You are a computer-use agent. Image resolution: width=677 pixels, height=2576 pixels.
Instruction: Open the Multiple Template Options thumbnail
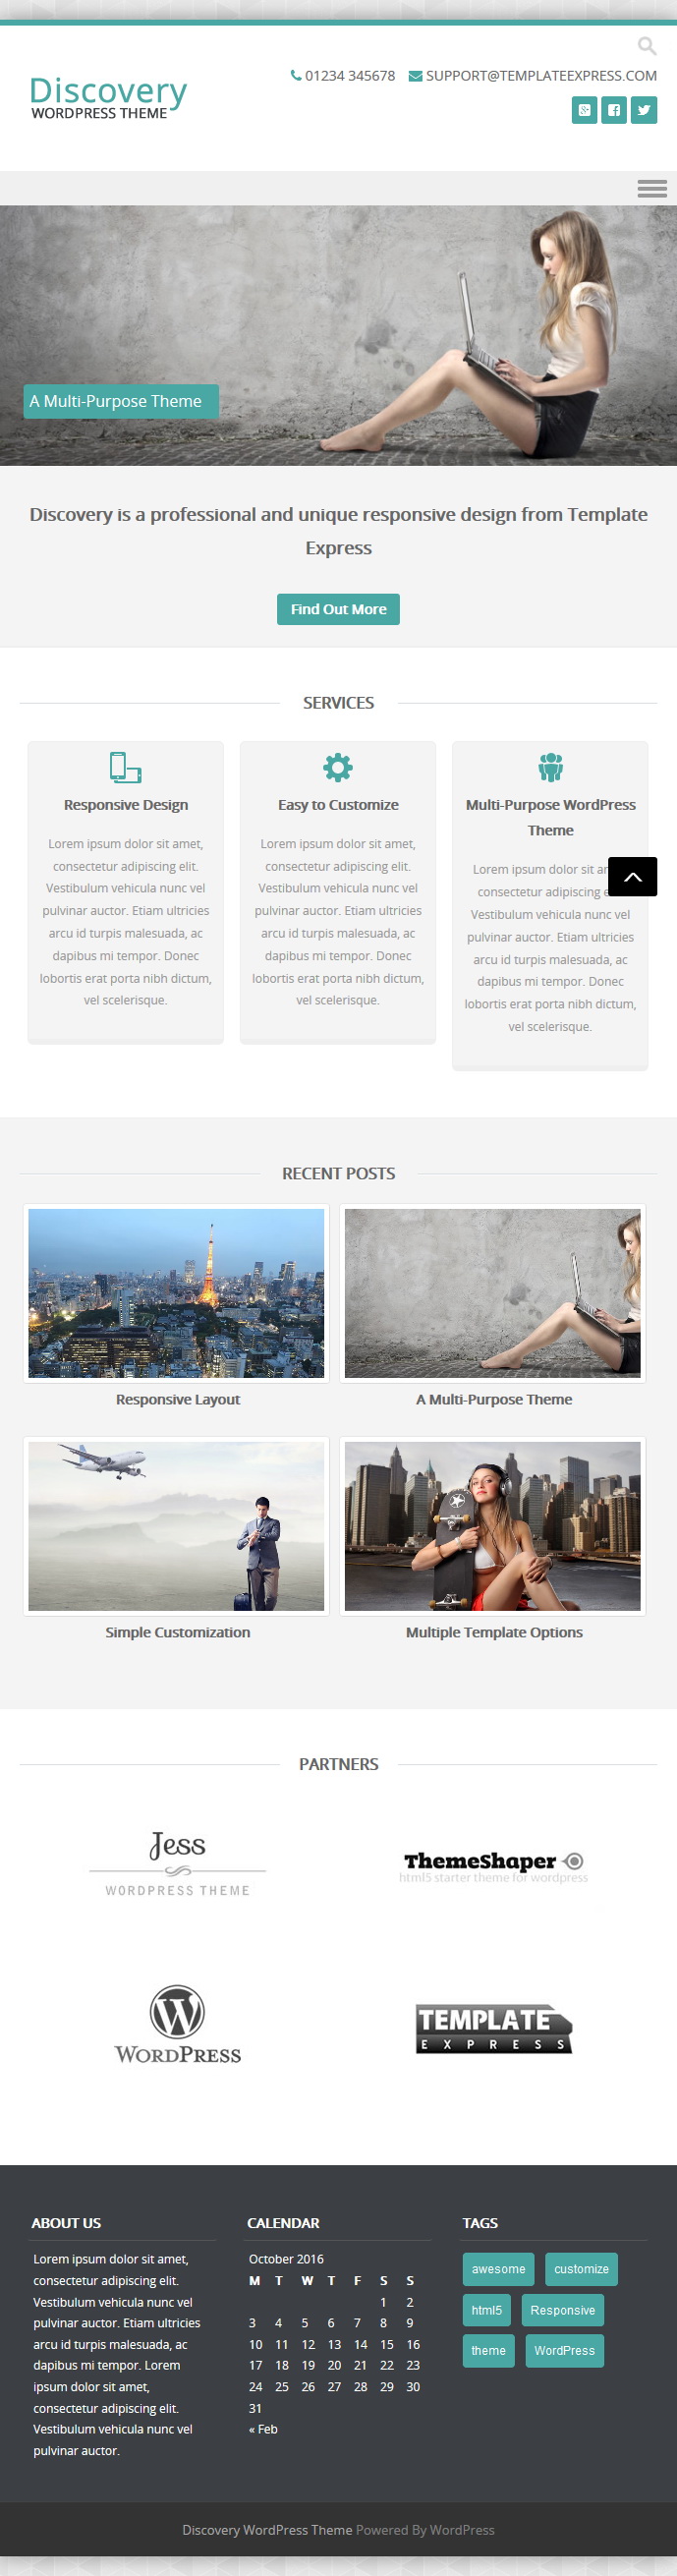tap(493, 1526)
